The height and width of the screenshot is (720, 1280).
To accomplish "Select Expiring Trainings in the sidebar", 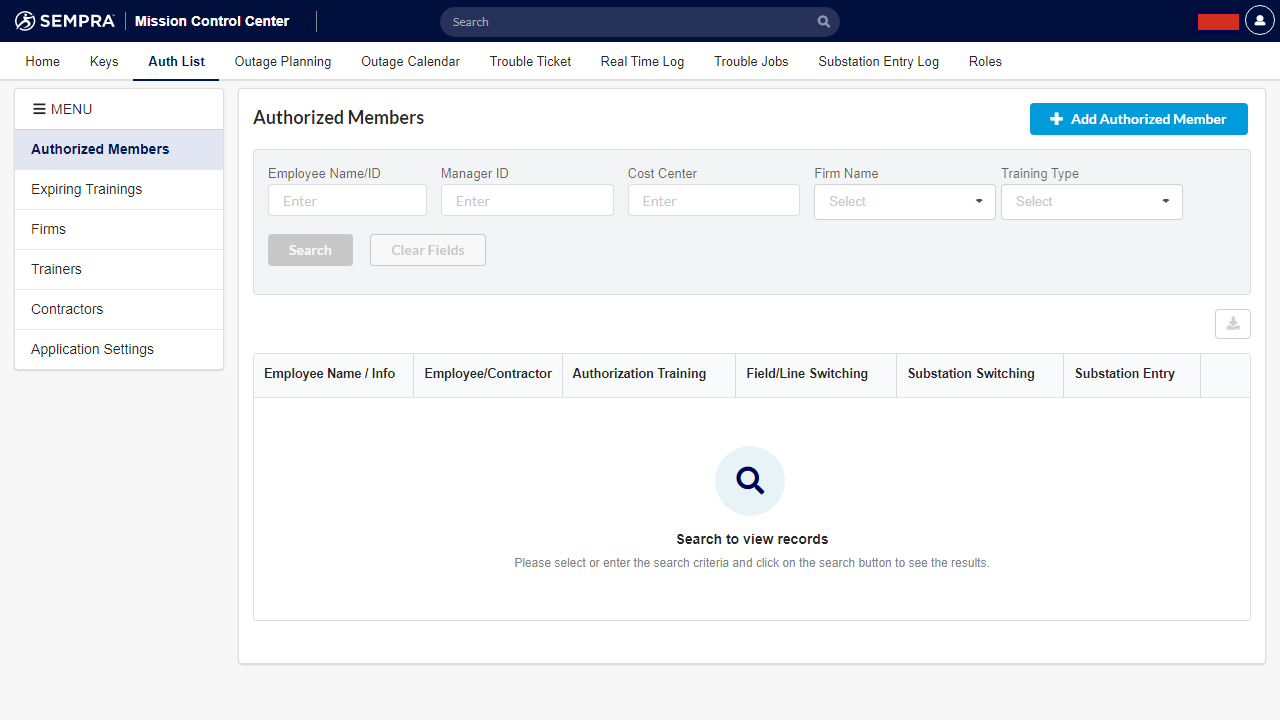I will click(87, 189).
